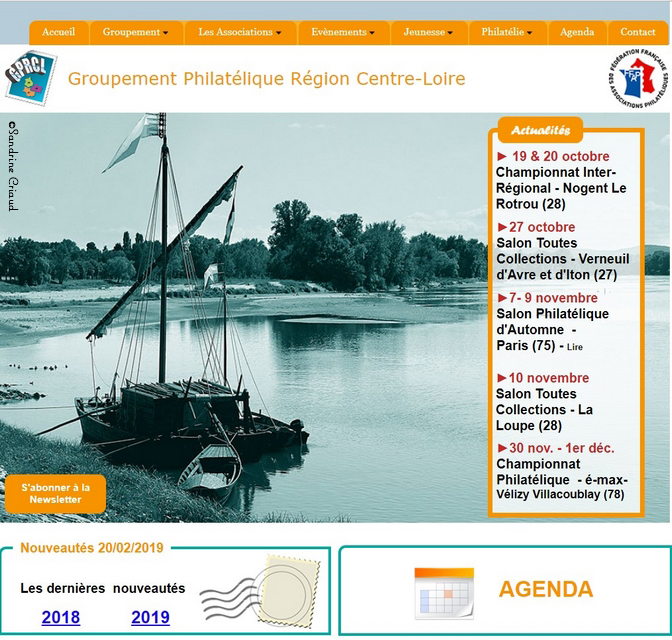Click the Groupement Philatélique Région Centre-Loire title
The height and width of the screenshot is (640, 672).
[266, 78]
